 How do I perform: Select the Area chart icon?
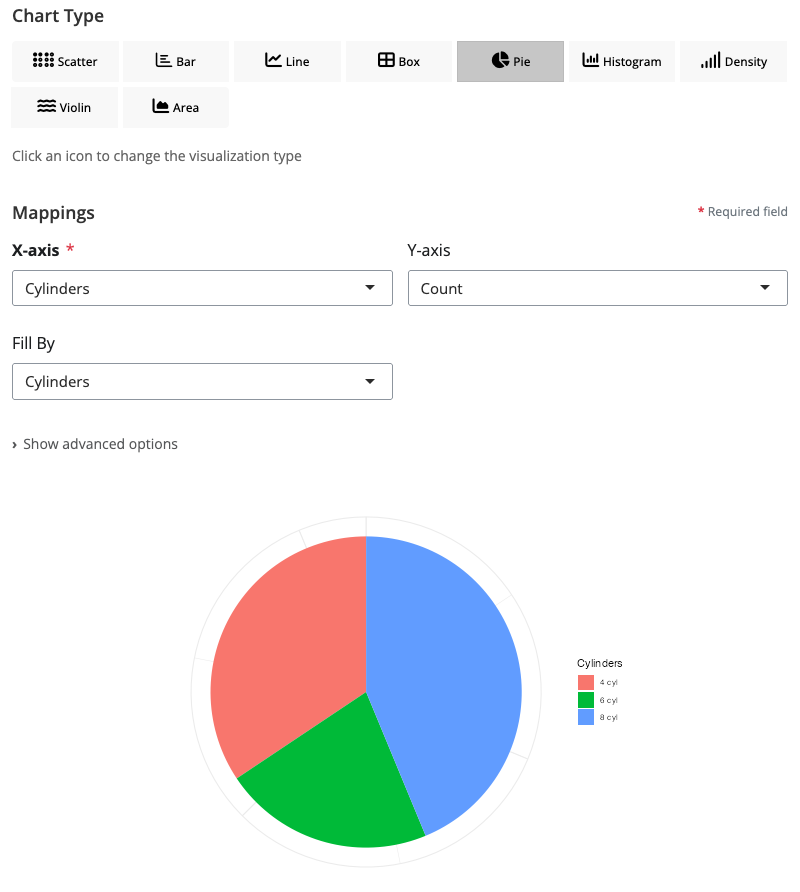click(x=176, y=107)
